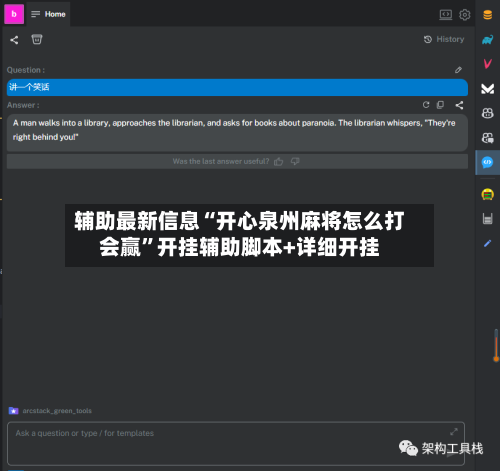
Task: Share the conversation using top share icon
Action: [14, 40]
